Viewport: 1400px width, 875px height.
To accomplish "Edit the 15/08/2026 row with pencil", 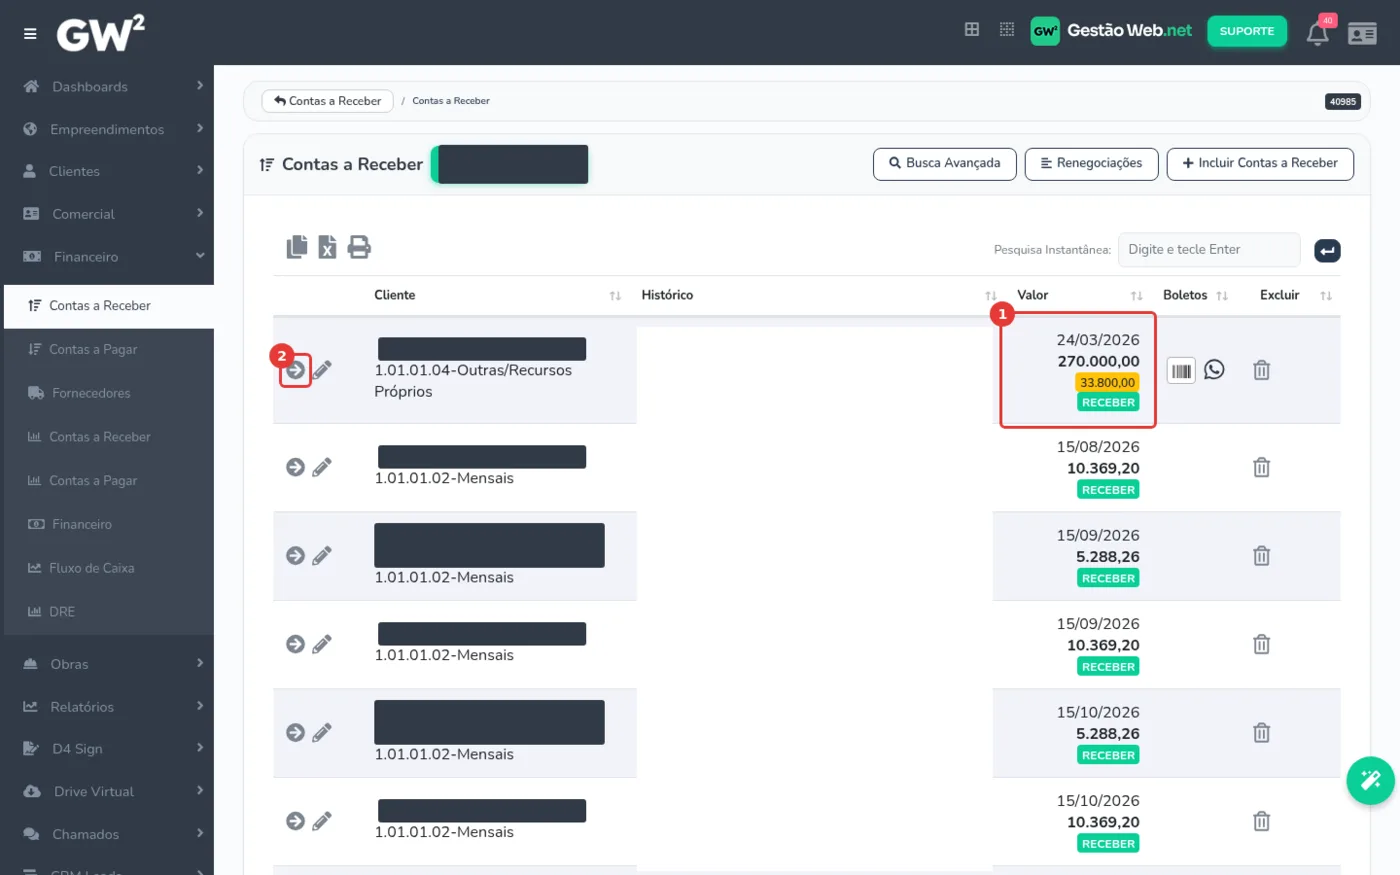I will point(322,467).
